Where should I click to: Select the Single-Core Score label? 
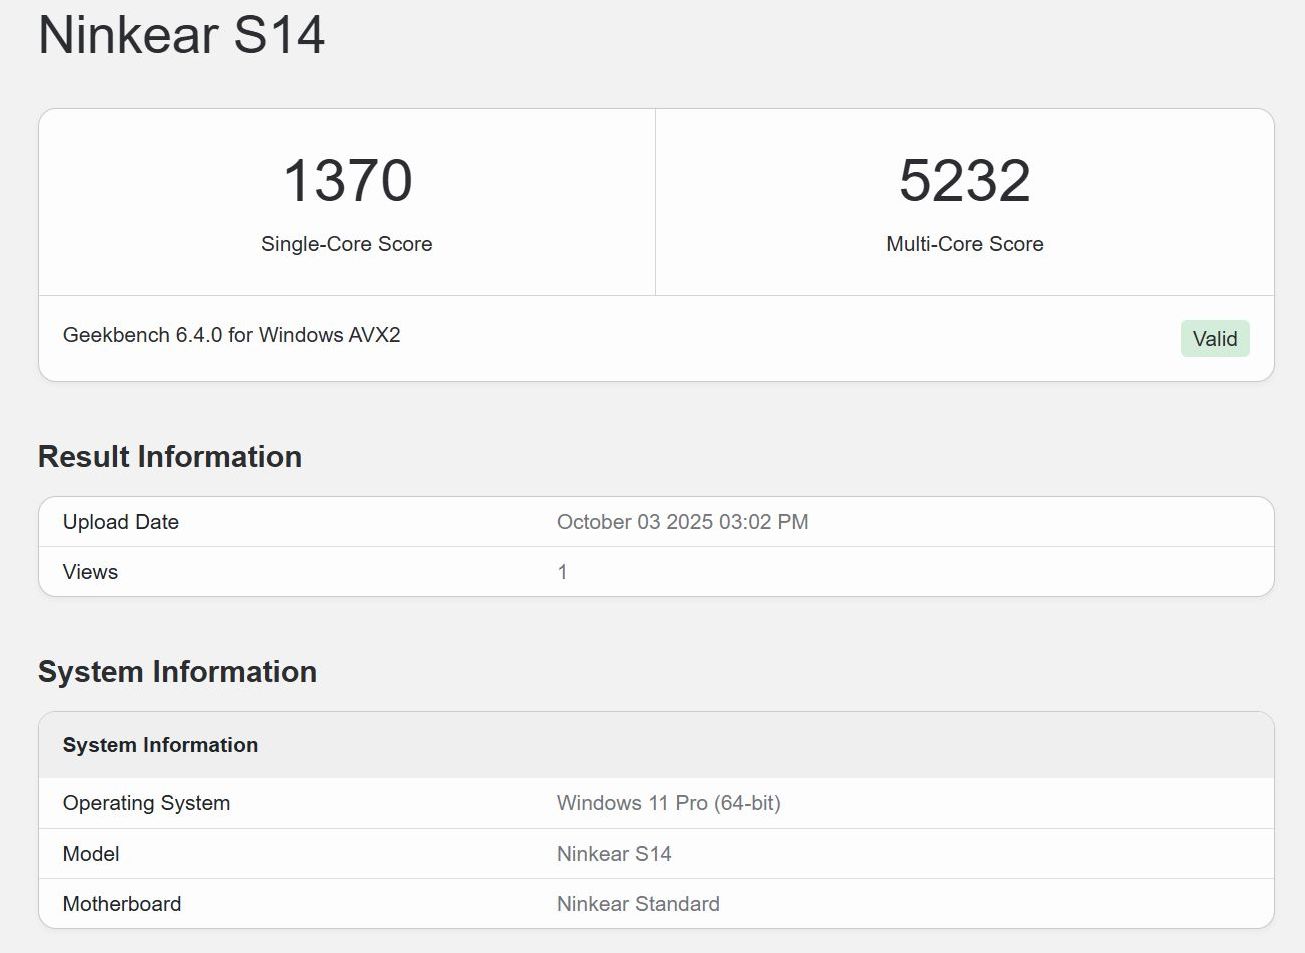[x=346, y=244]
